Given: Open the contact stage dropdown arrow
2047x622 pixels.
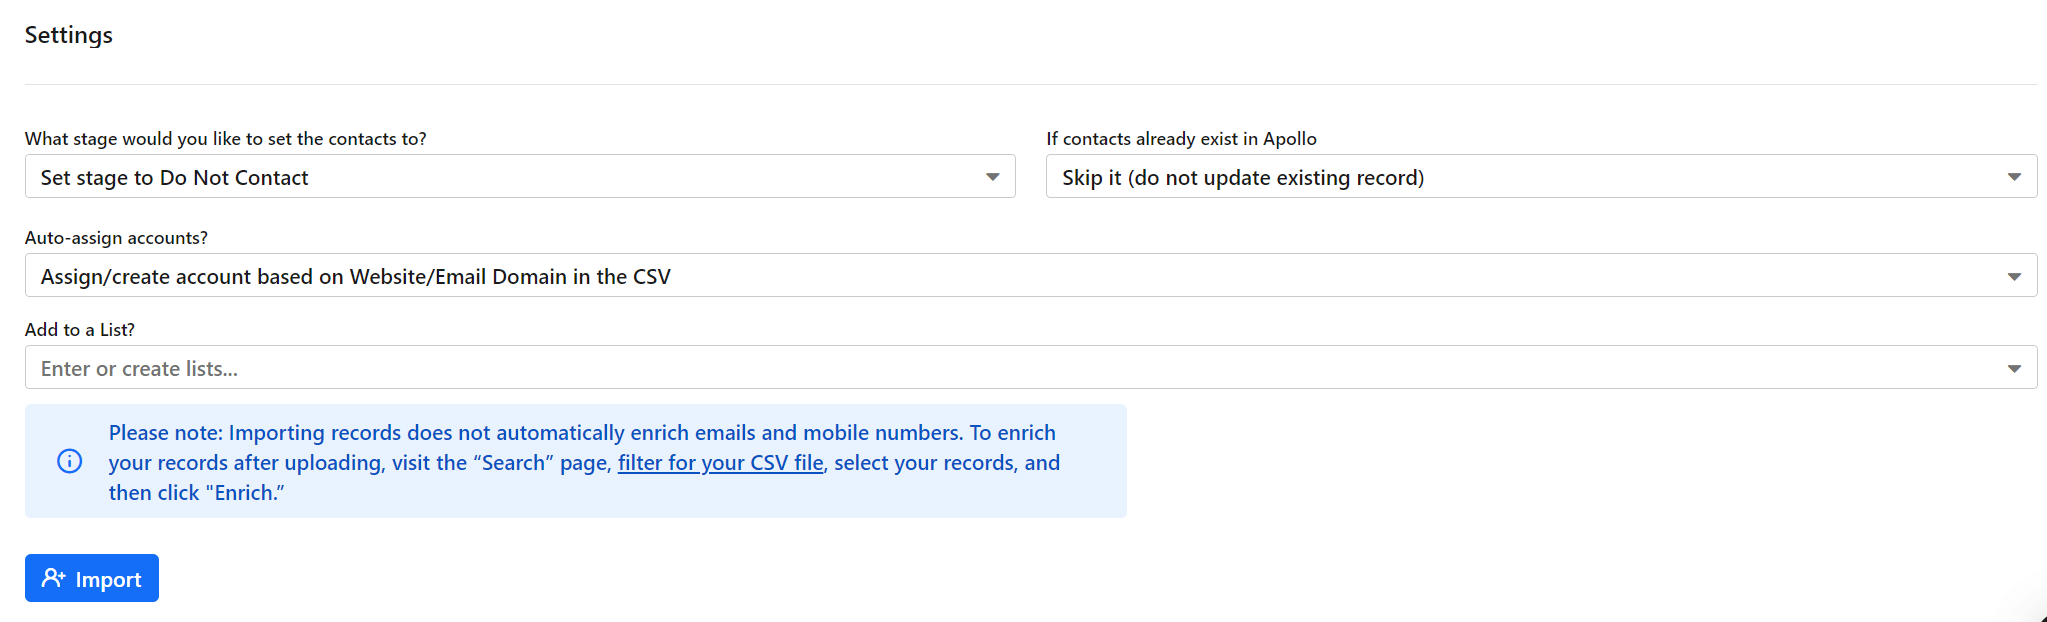Looking at the screenshot, I should 992,177.
